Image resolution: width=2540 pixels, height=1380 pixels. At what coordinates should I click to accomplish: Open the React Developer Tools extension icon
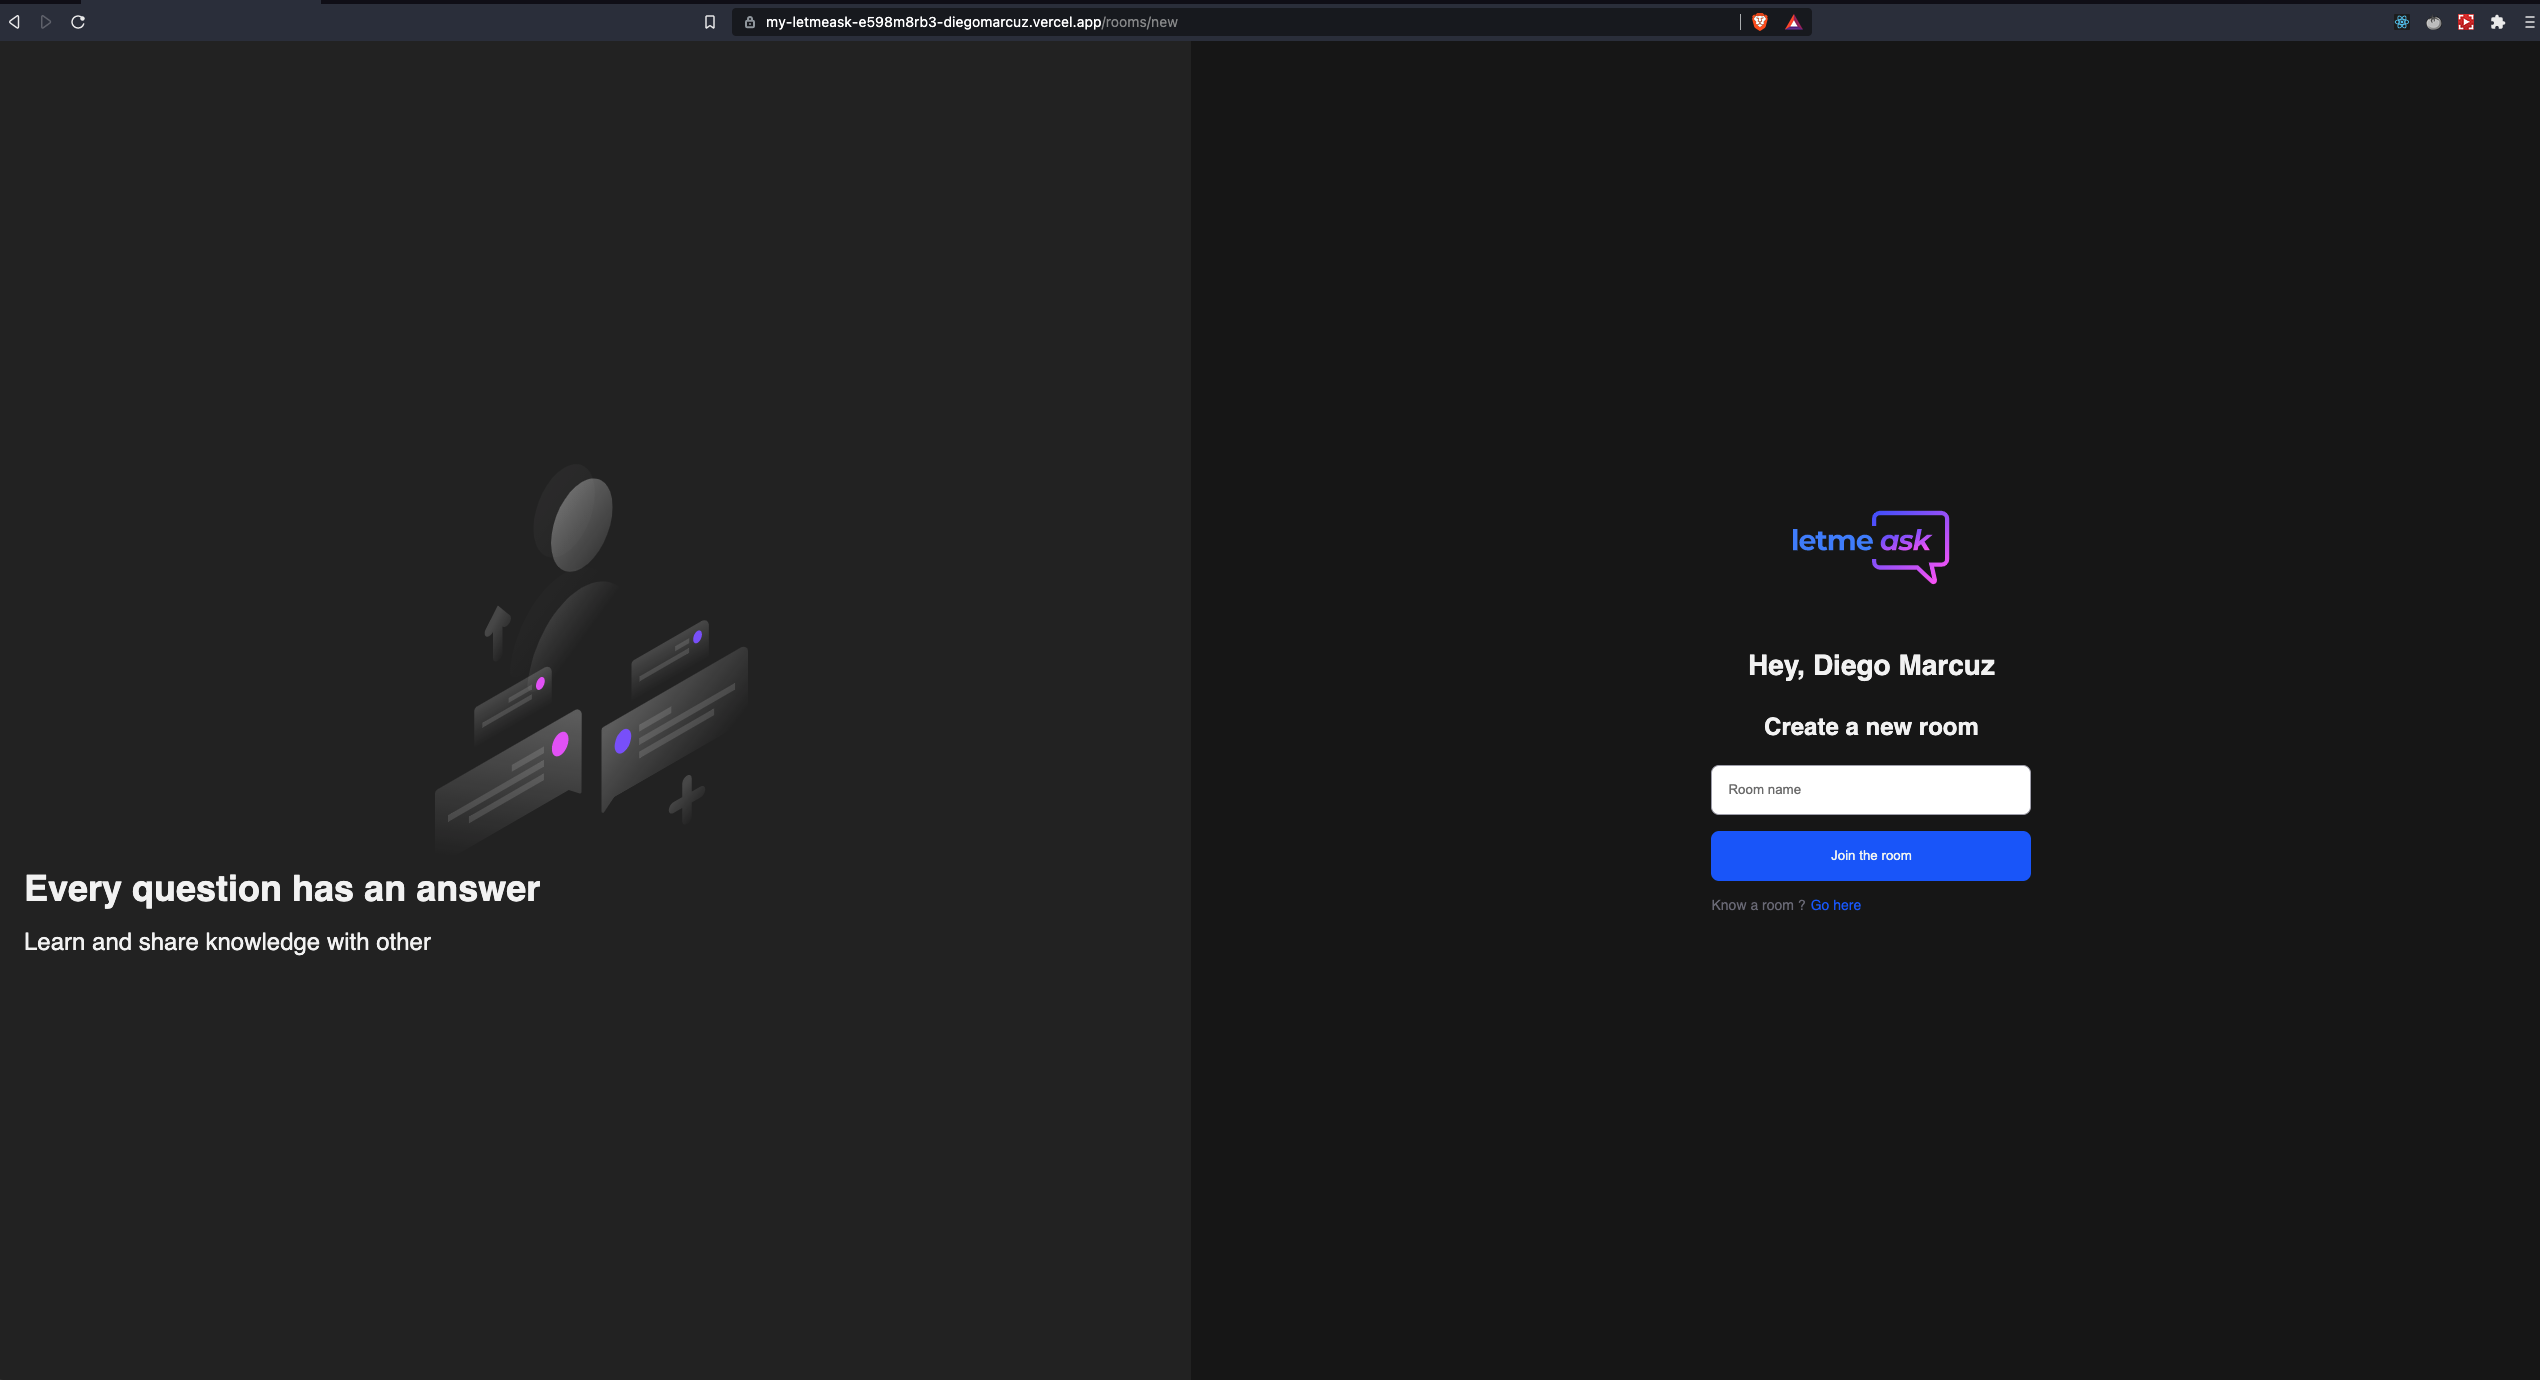[2402, 22]
